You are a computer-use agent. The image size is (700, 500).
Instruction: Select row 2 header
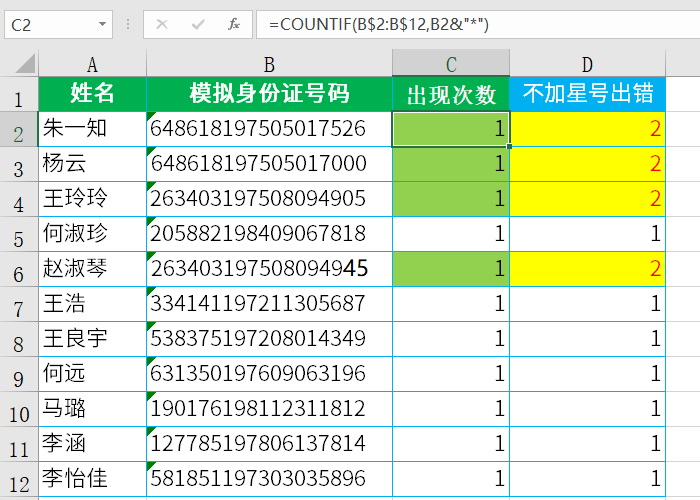pos(19,129)
